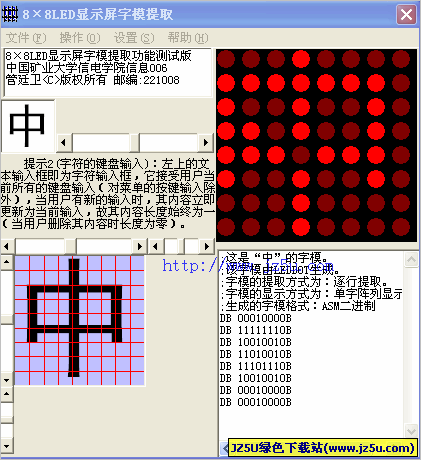Close the 8×8LED字模提取 window
Screen dimensions: 421x460
coord(406,14)
